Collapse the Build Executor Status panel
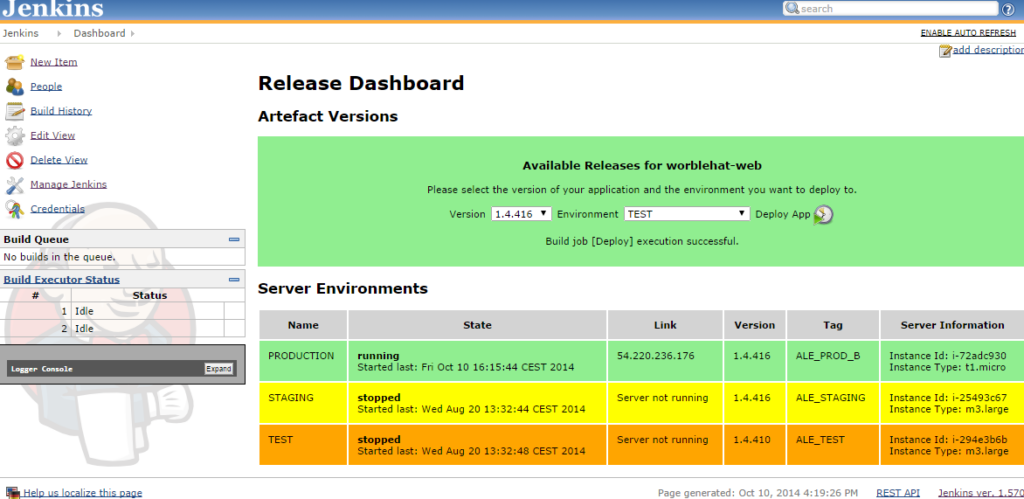 click(x=234, y=280)
